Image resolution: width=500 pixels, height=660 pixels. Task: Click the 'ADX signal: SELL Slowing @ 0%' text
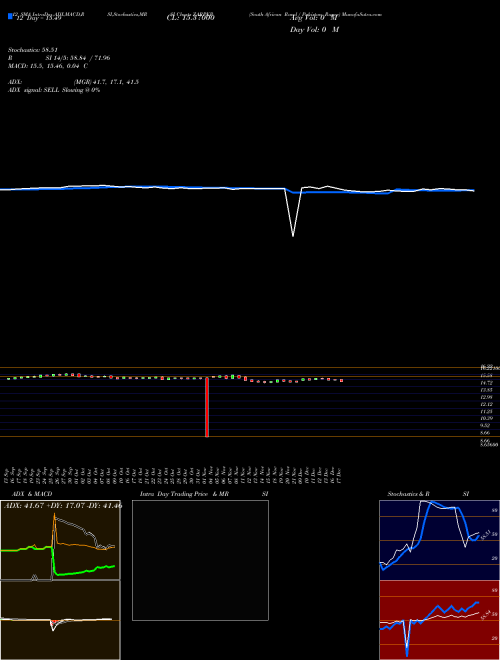tap(54, 90)
